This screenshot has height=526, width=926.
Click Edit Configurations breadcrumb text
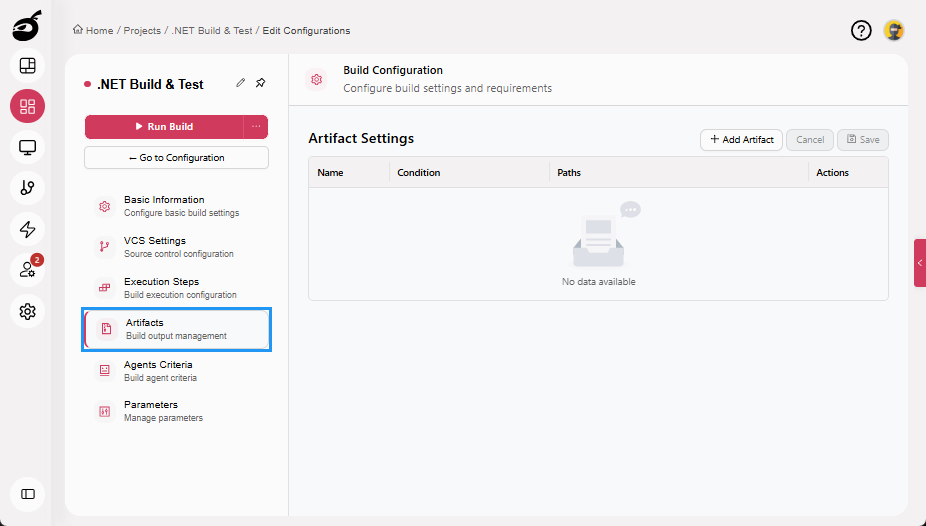(x=306, y=31)
